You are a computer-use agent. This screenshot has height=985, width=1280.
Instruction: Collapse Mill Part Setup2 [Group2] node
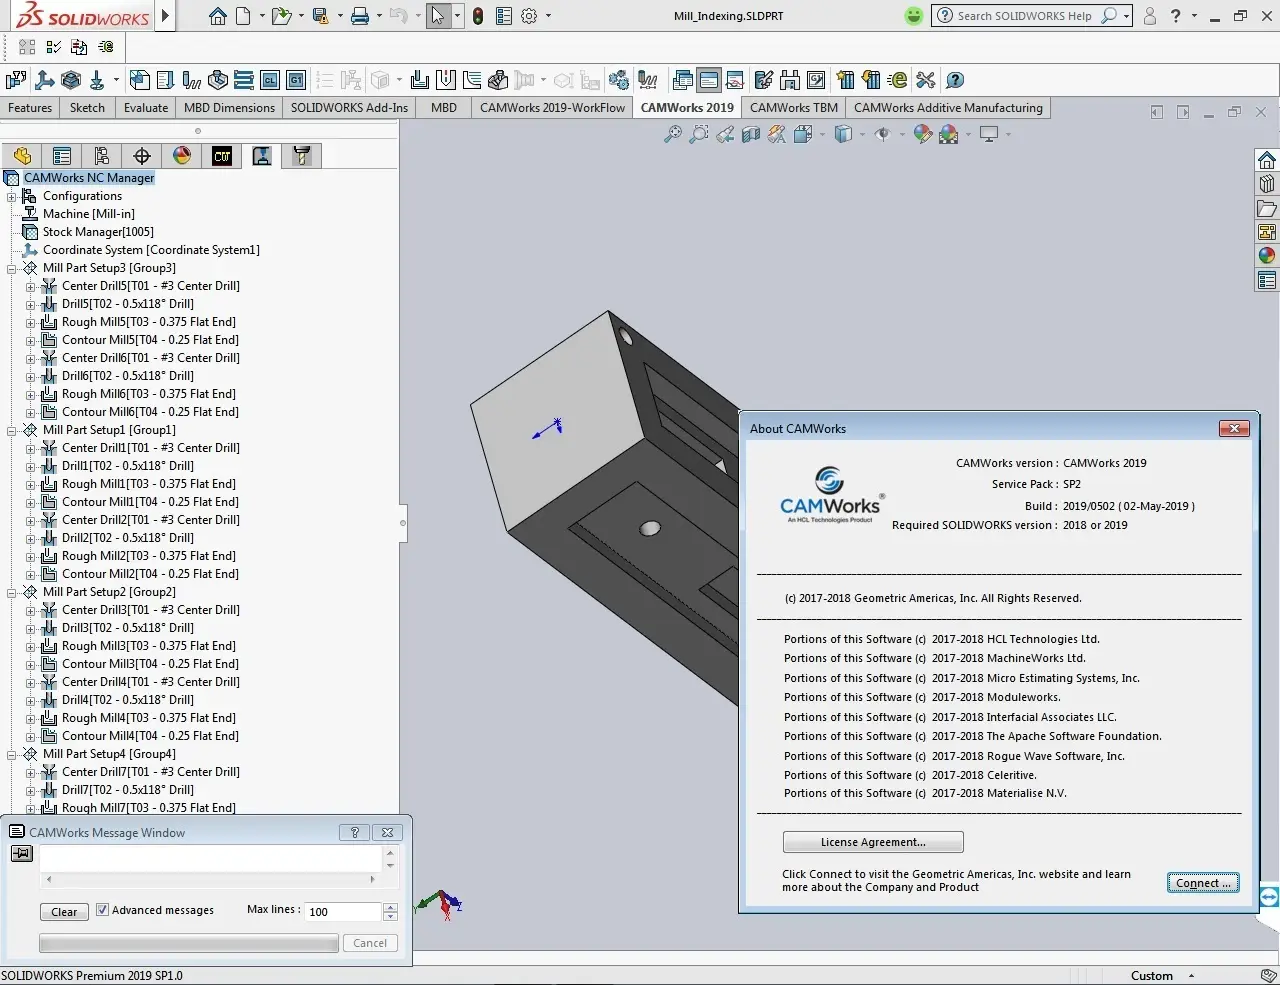pos(12,592)
